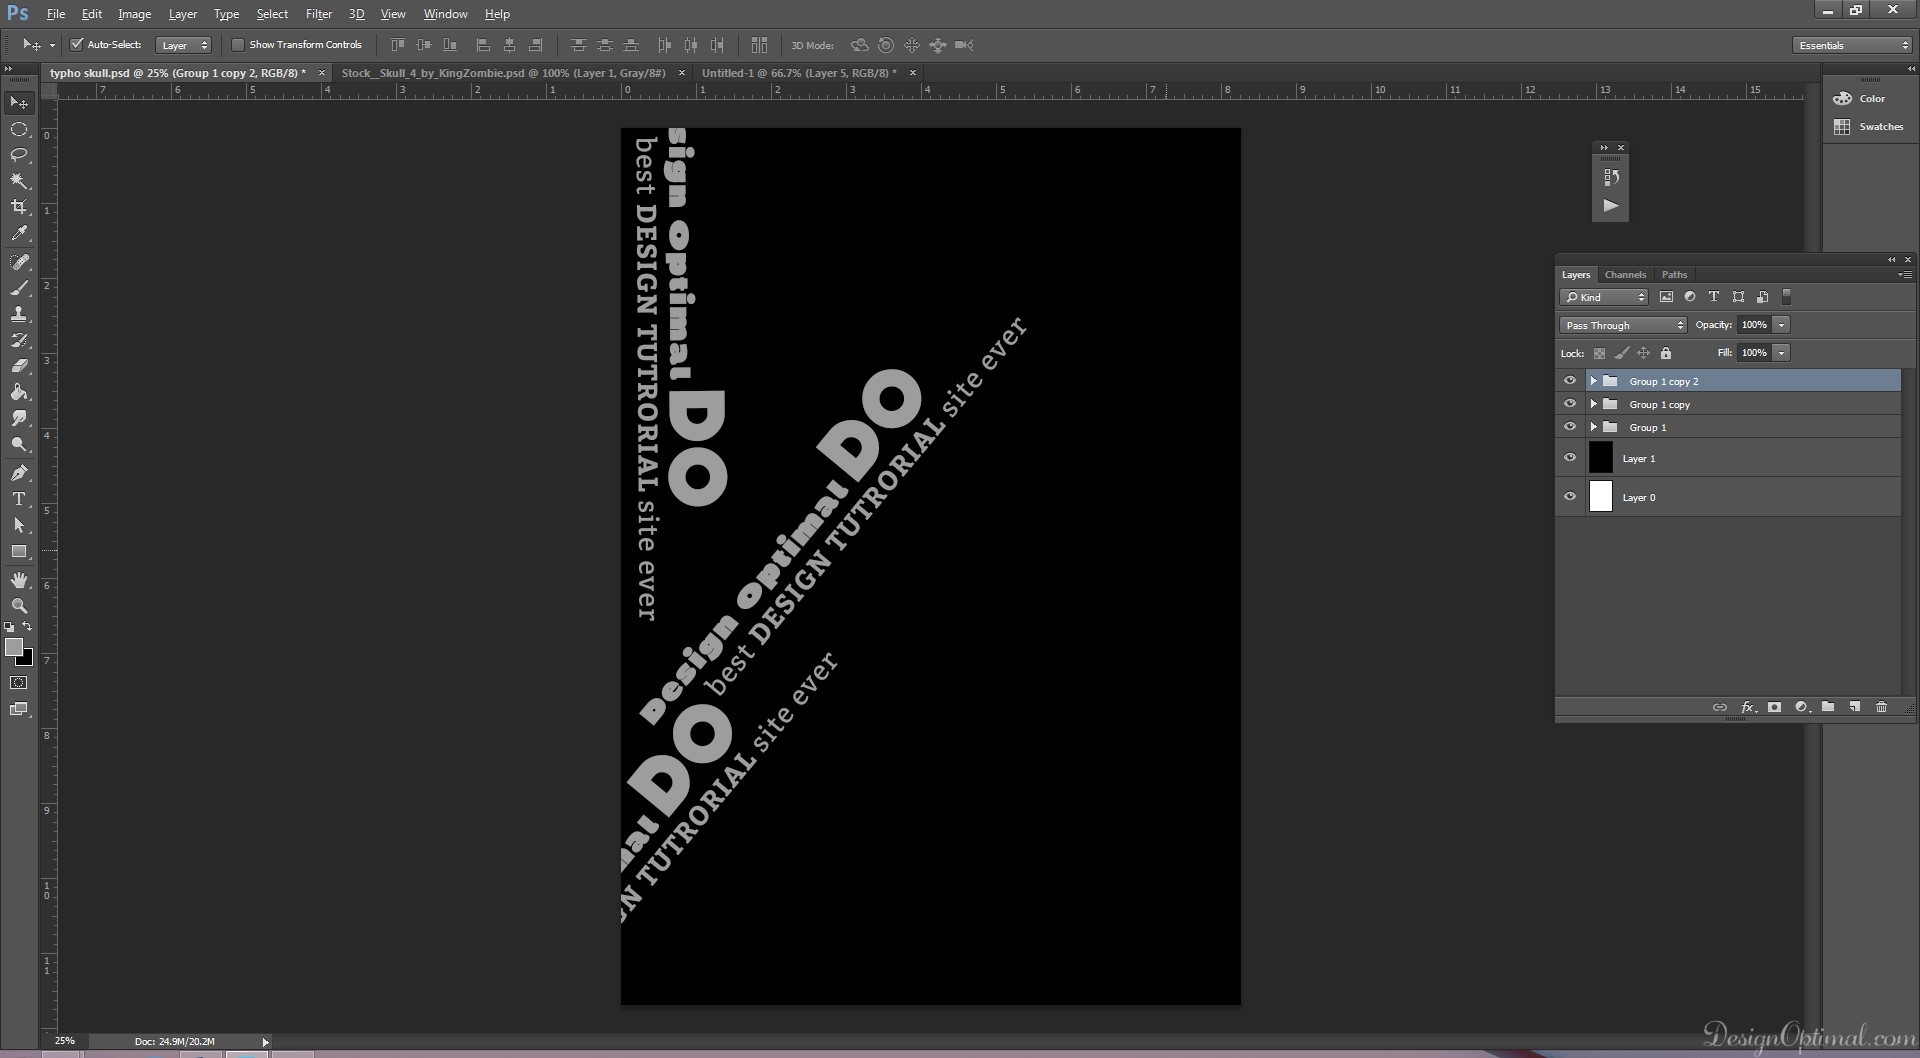This screenshot has width=1920, height=1058.
Task: Create new adjustment layer
Action: (1802, 707)
